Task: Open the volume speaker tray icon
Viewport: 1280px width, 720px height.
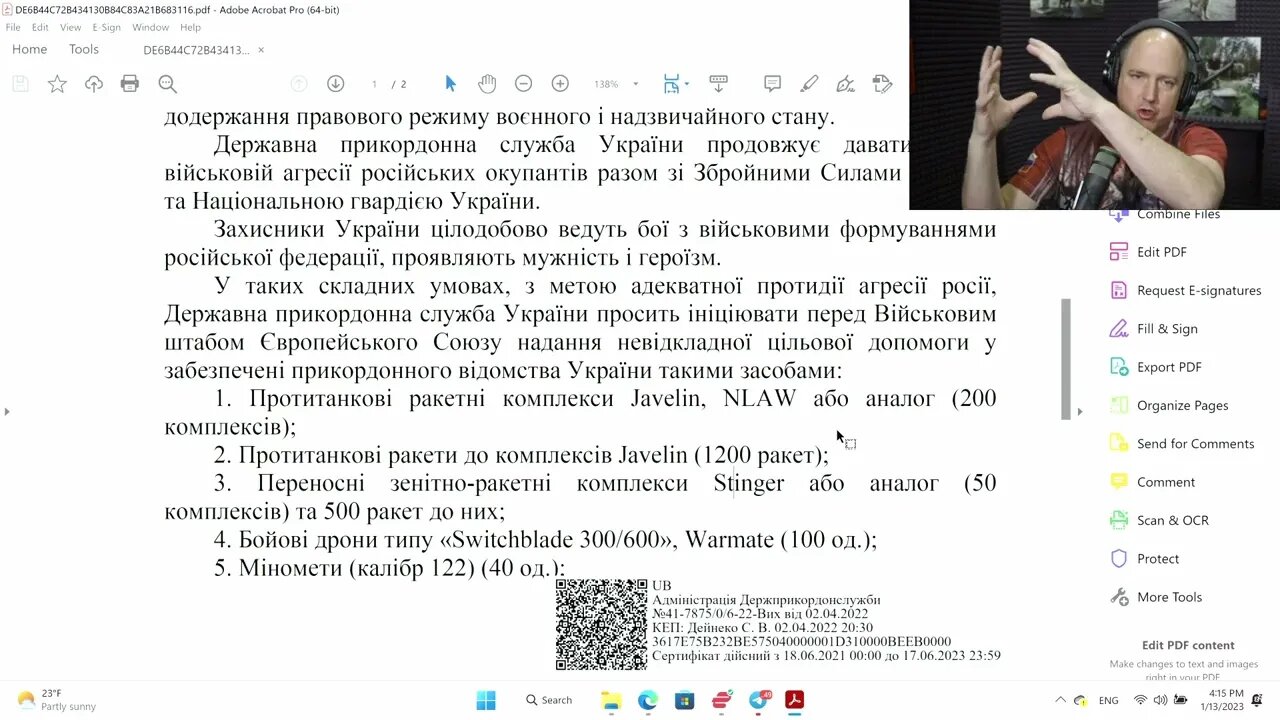Action: click(x=1160, y=700)
